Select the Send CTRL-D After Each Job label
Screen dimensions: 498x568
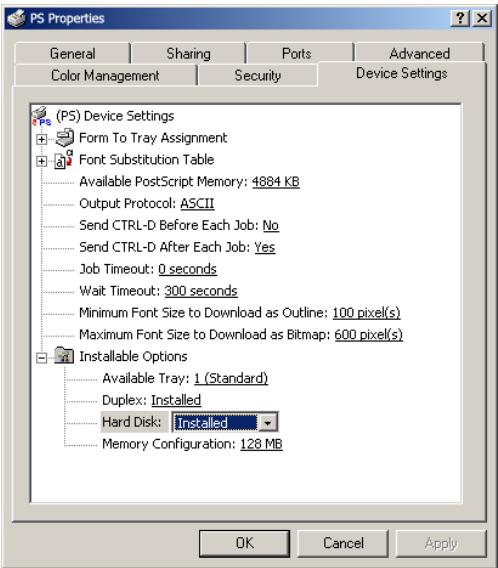[164, 247]
